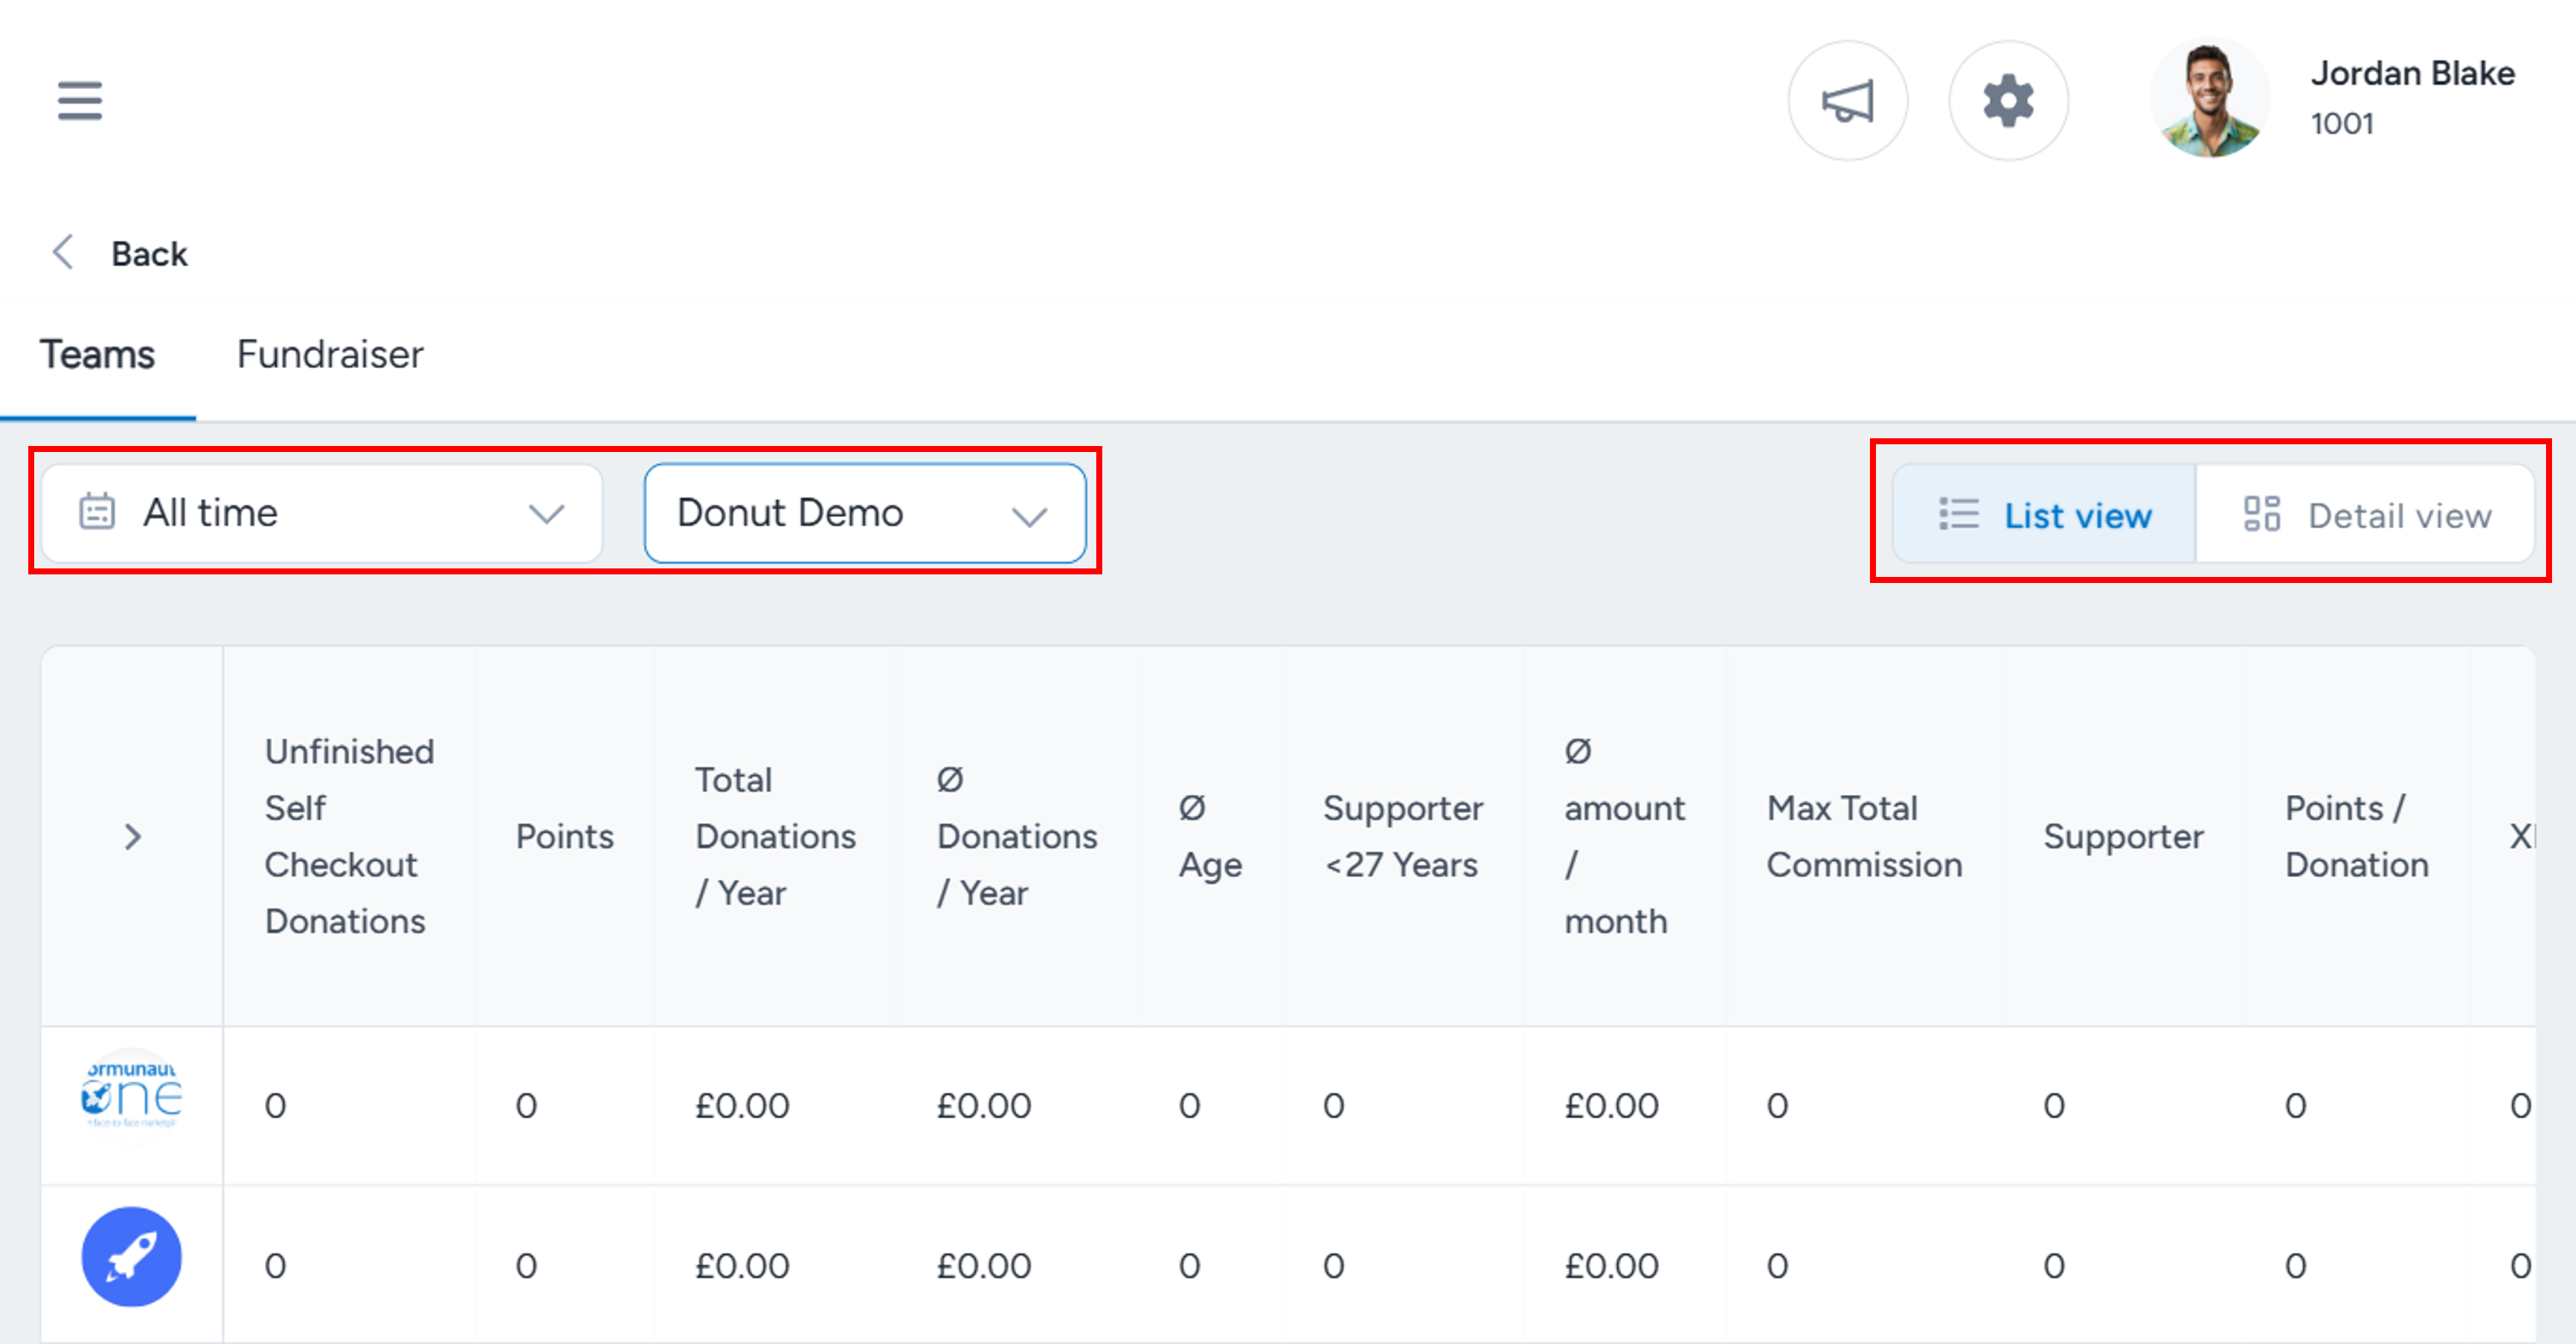Open the hamburger navigation menu
Viewport: 2576px width, 1344px height.
click(80, 100)
